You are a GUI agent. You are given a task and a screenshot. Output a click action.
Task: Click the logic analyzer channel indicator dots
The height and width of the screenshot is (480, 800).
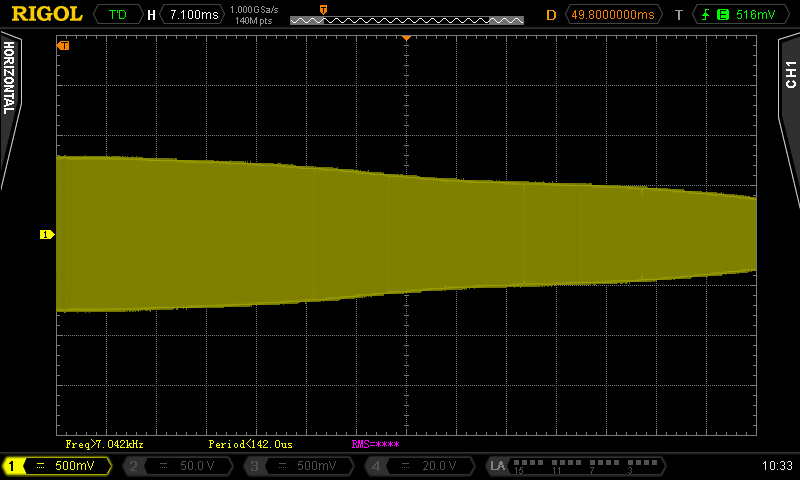click(x=585, y=463)
